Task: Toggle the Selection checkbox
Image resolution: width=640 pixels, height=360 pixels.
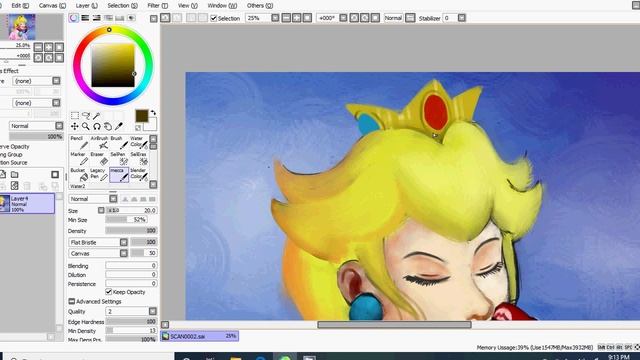Action: (213, 18)
